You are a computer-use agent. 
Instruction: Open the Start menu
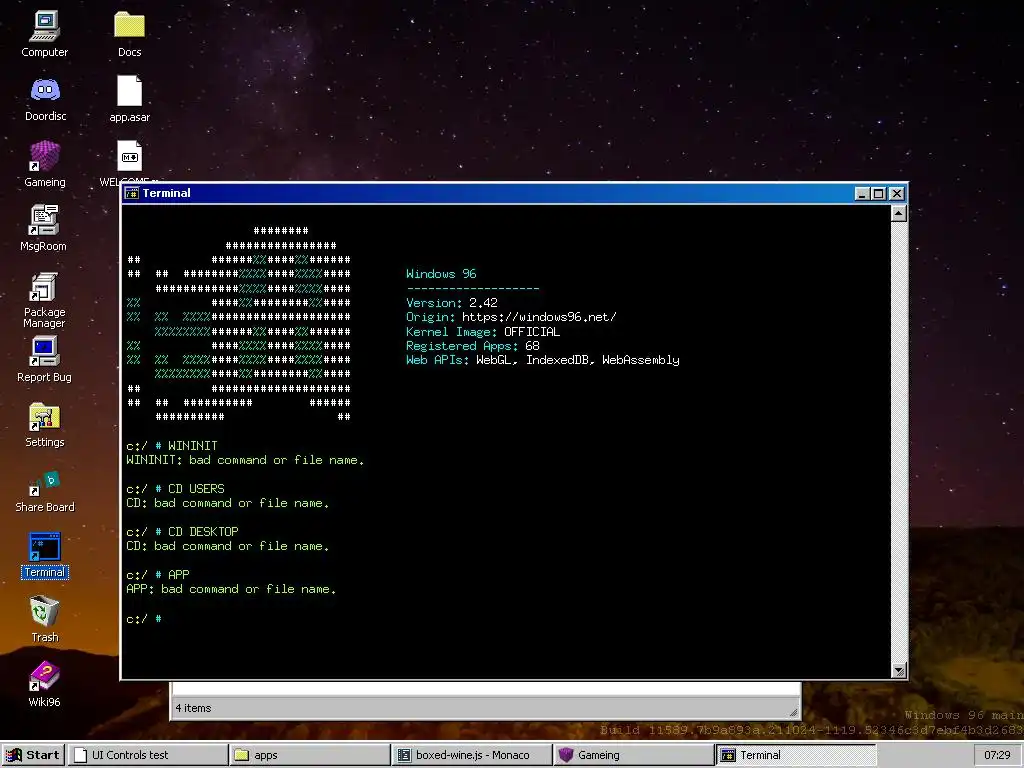click(33, 755)
